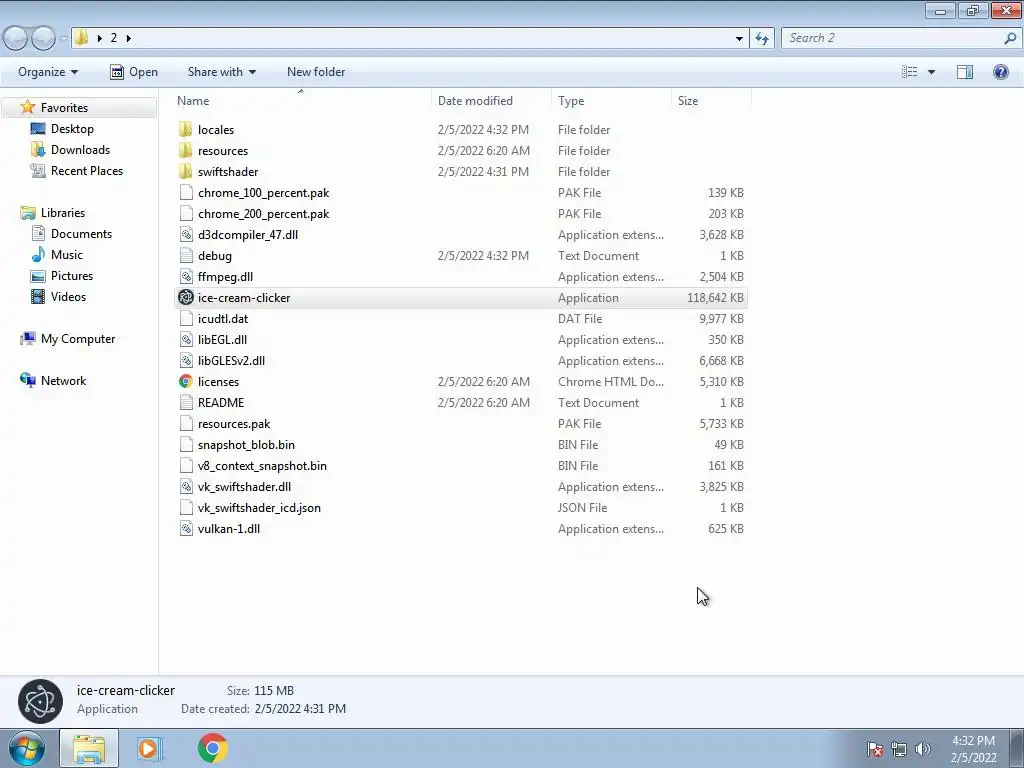Click the README text document icon

(x=186, y=402)
